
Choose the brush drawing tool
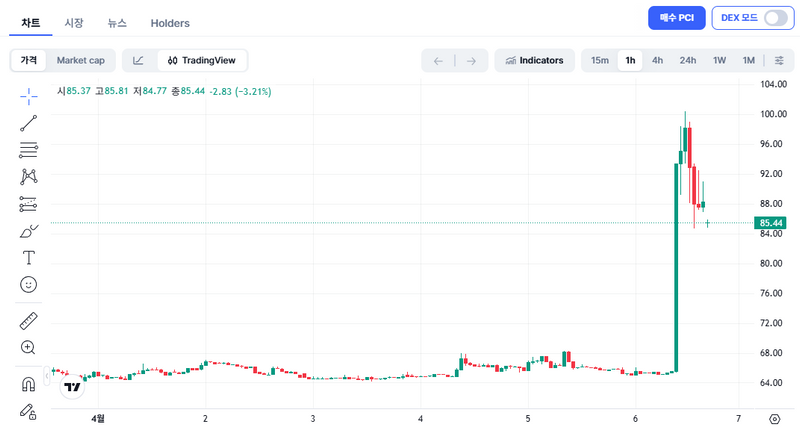(x=28, y=231)
